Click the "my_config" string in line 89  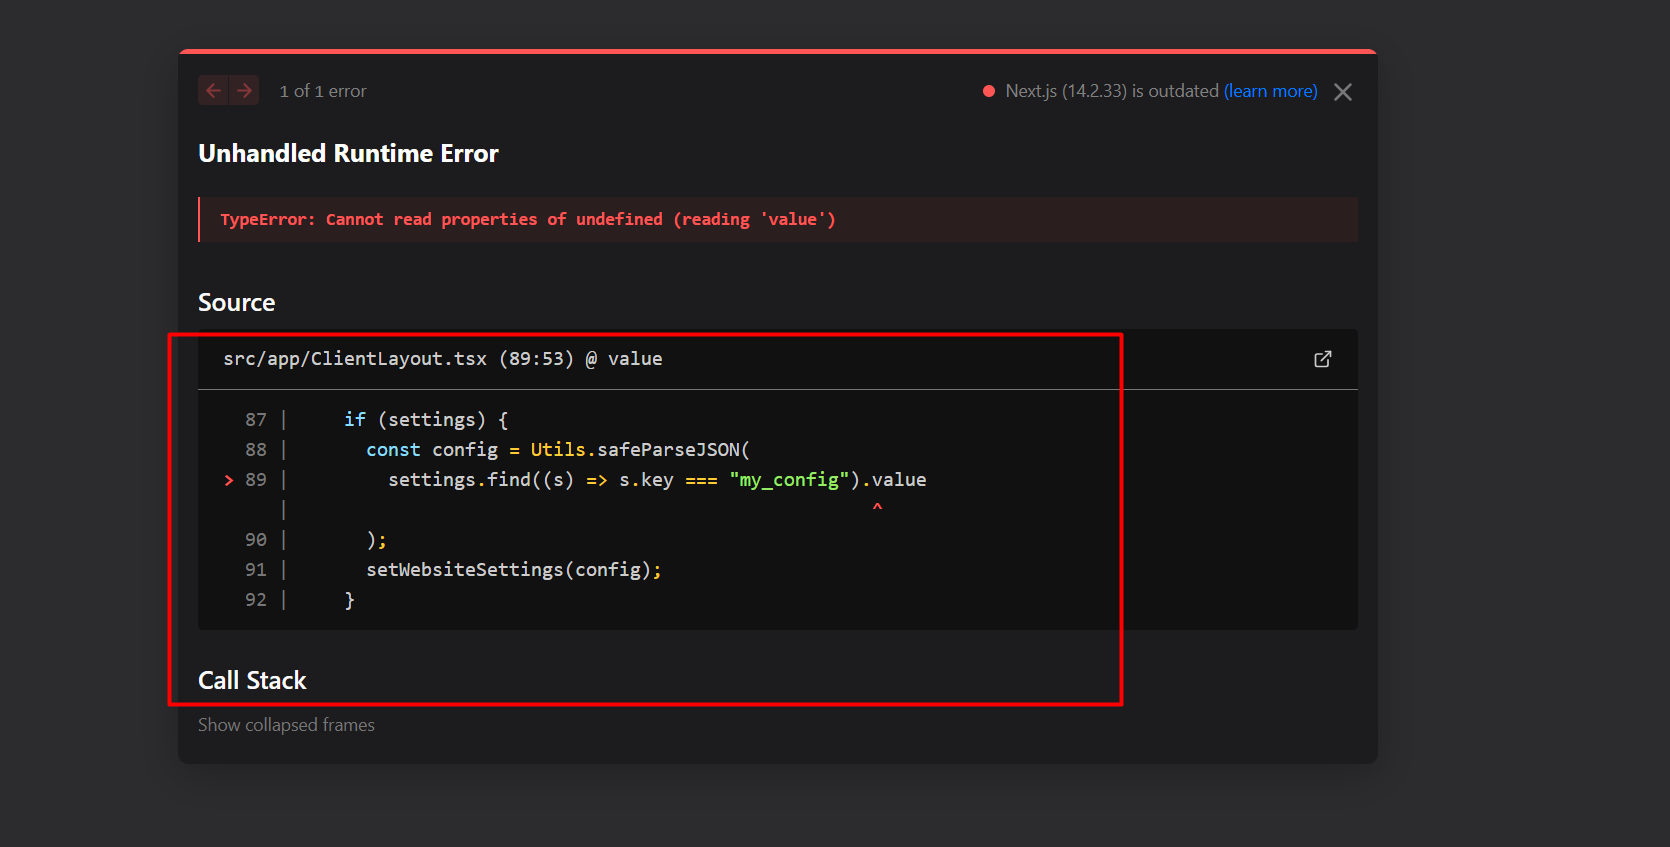point(788,480)
